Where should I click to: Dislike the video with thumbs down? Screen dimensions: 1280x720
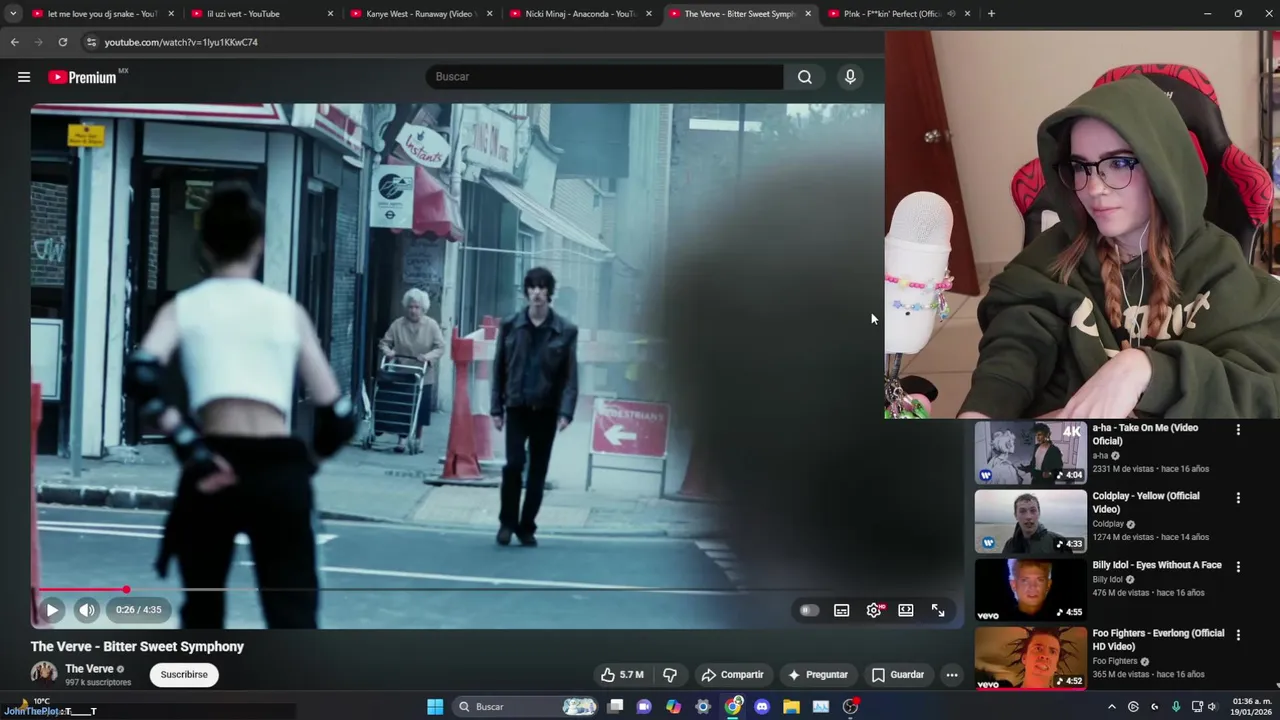click(x=670, y=675)
